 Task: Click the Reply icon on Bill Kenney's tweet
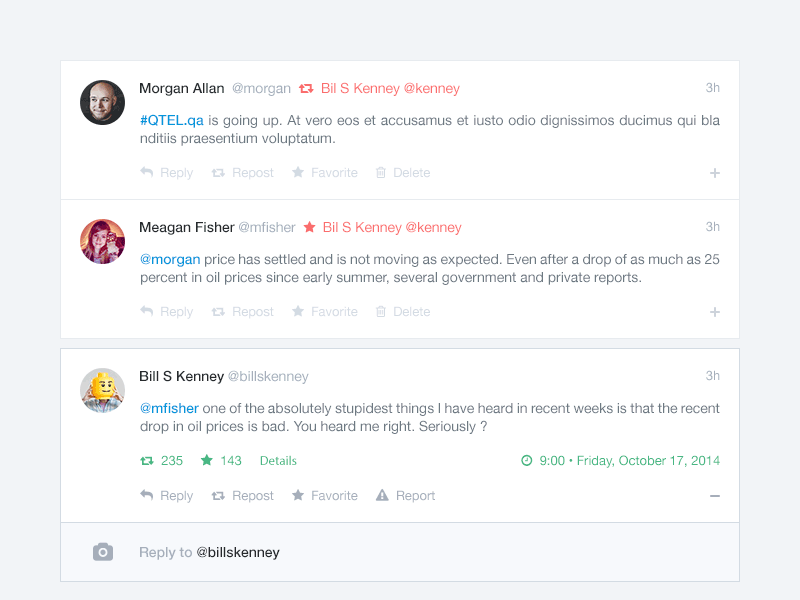click(146, 495)
